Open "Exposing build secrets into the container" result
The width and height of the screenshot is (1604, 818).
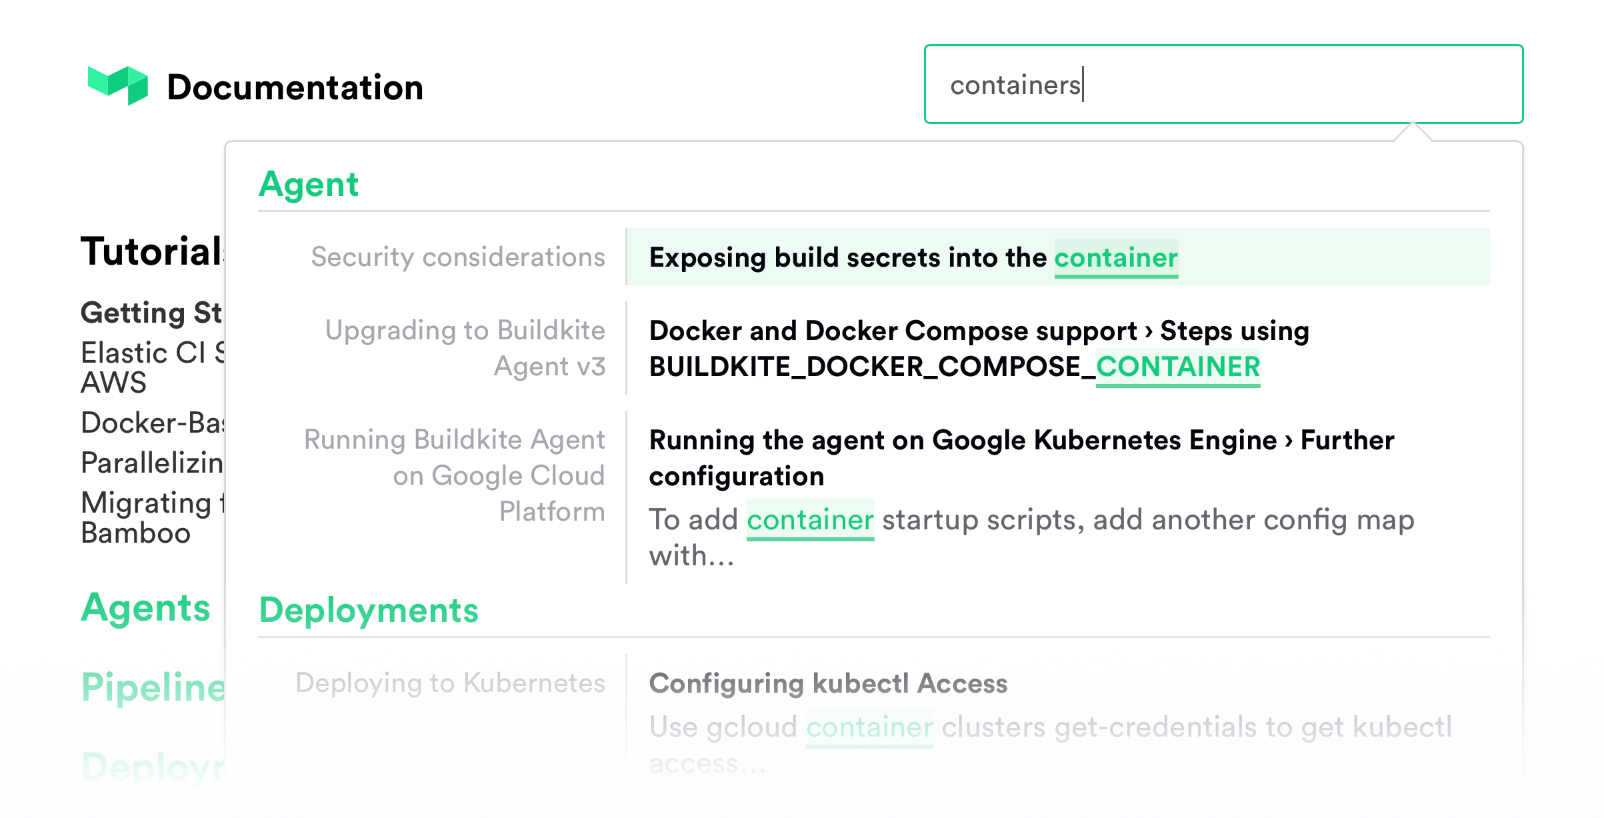(912, 258)
